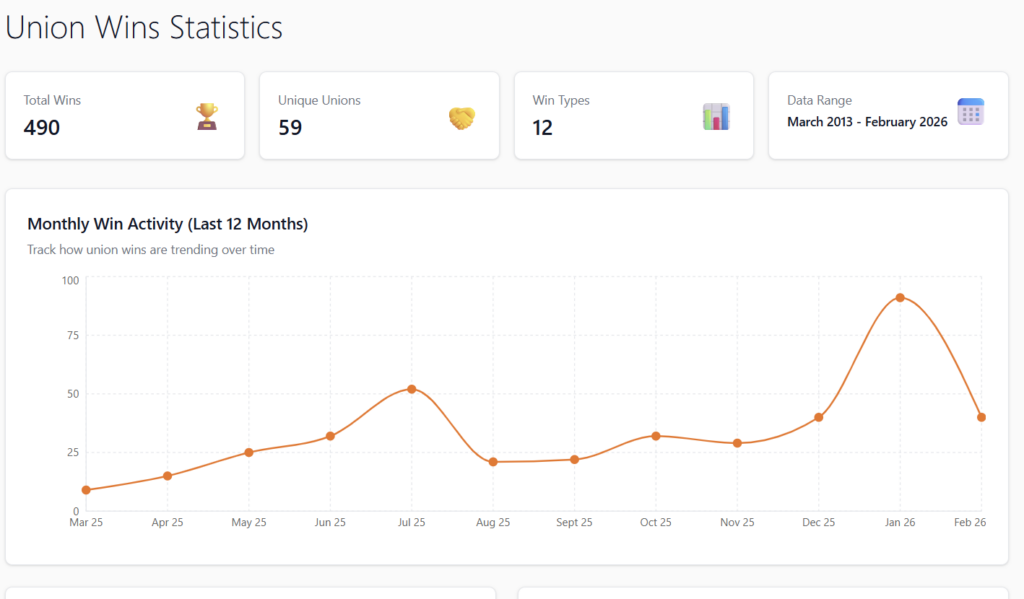Click the handshake icon in Unique Unions
The image size is (1024, 599).
click(461, 118)
